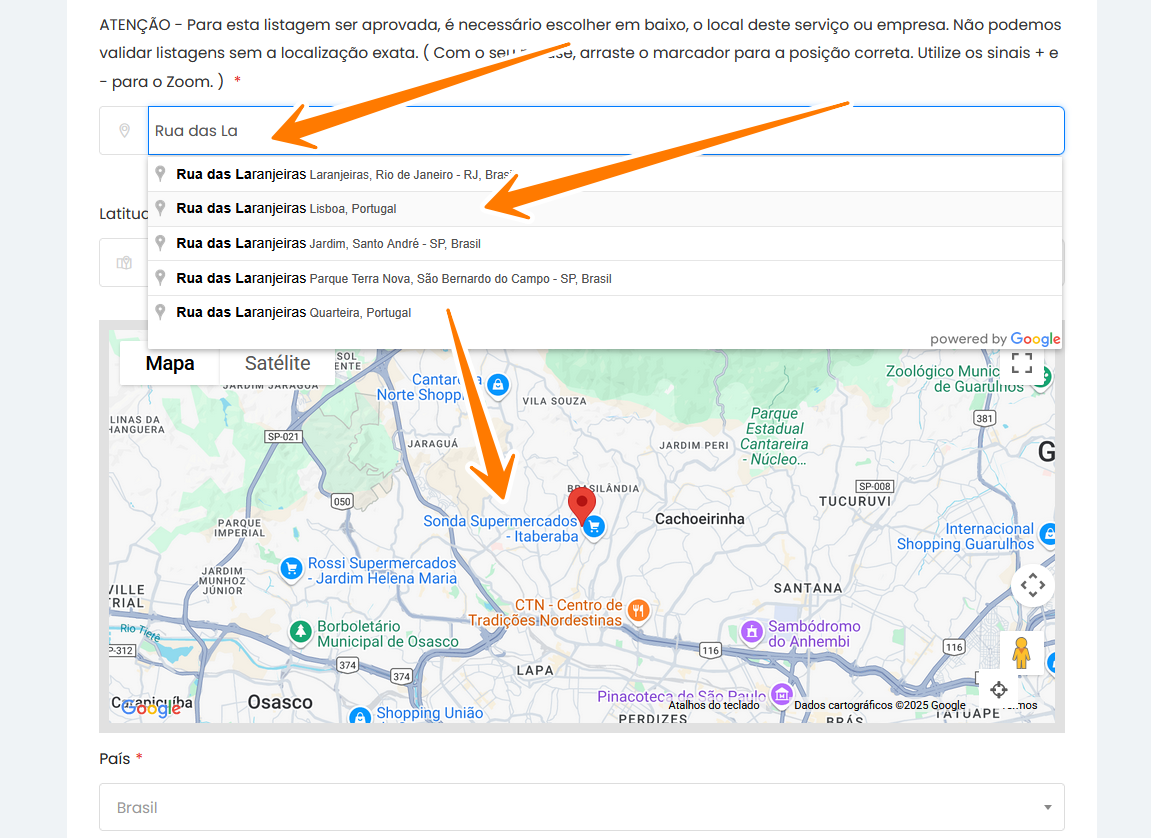The image size is (1151, 838).
Task: Center map on my current location
Action: 998,690
